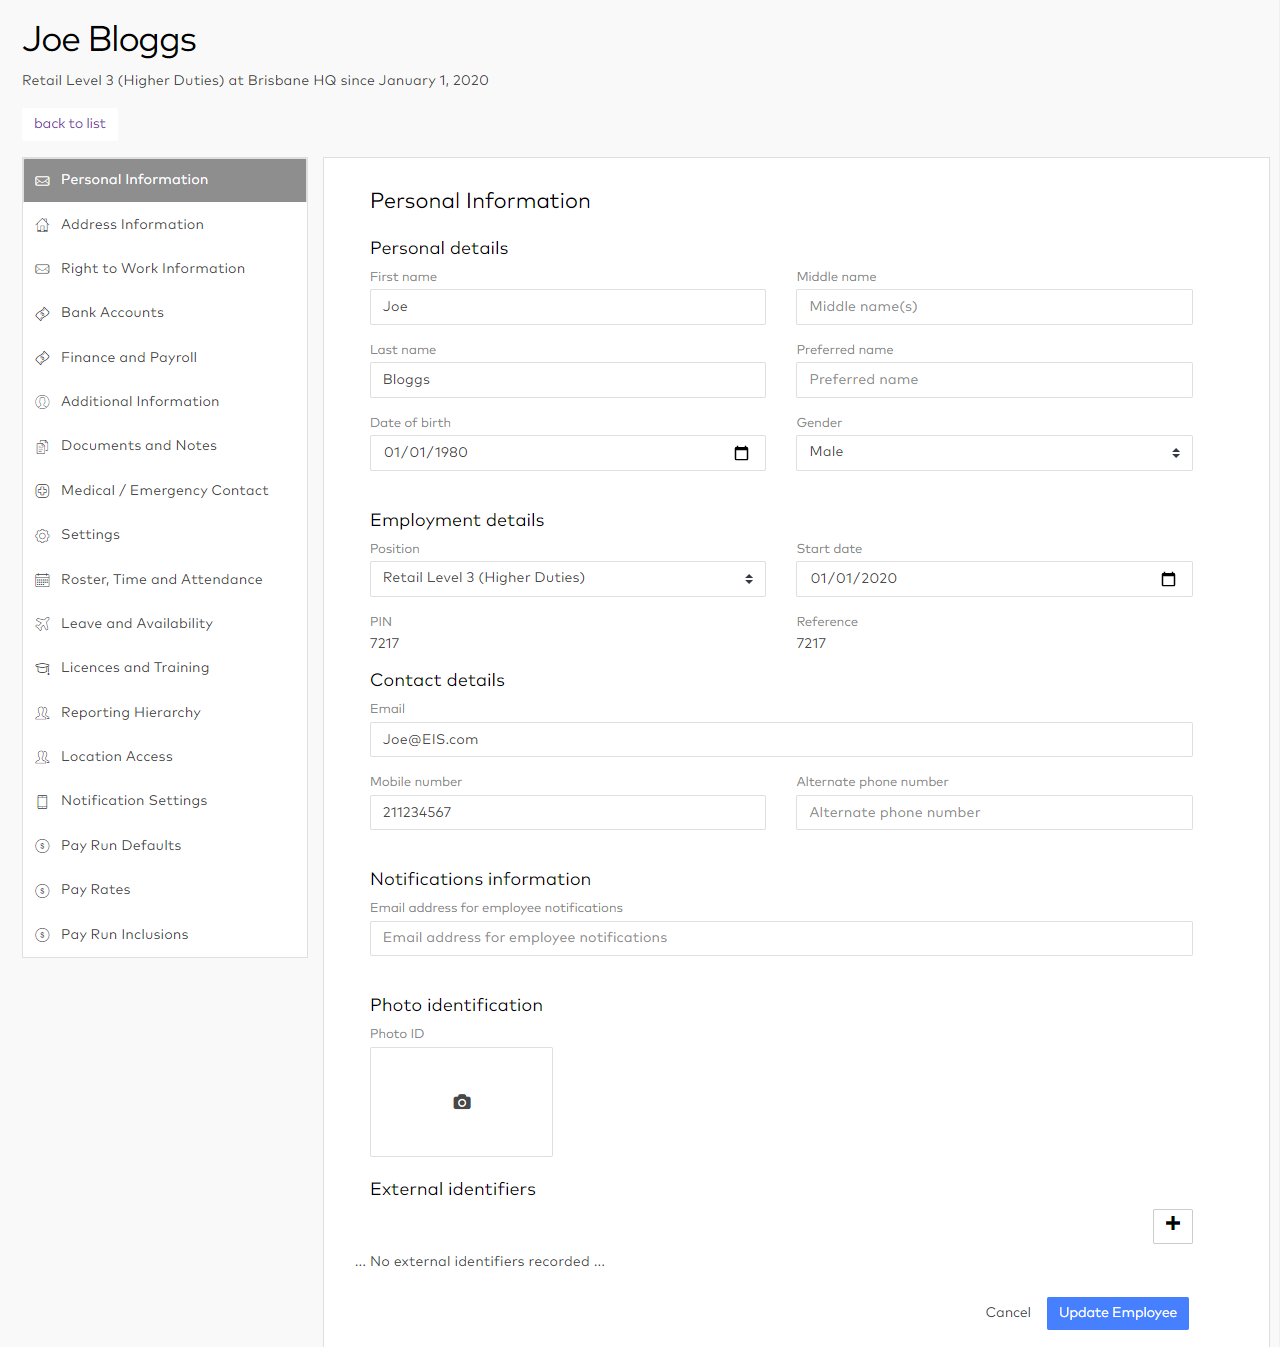The height and width of the screenshot is (1347, 1280).
Task: Click inside the Mobile number field
Action: pyautogui.click(x=567, y=812)
